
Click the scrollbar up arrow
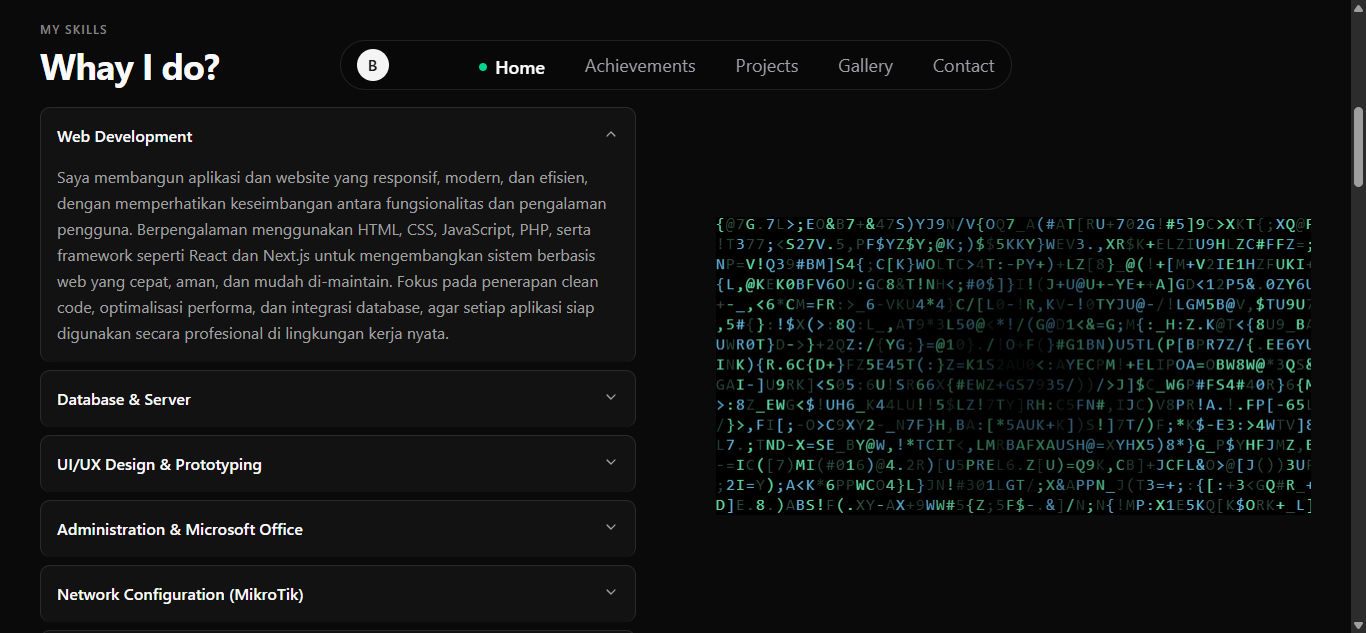coord(1358,7)
